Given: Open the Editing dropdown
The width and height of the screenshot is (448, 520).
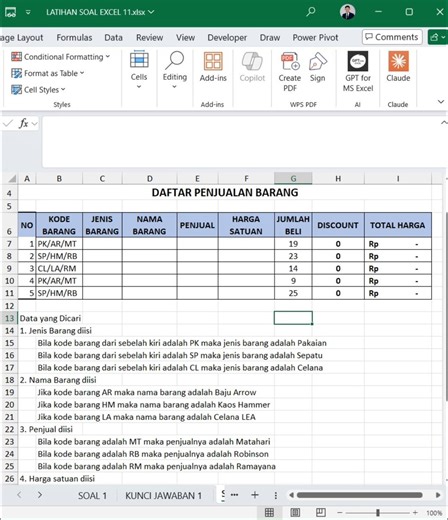Looking at the screenshot, I should coord(175,69).
